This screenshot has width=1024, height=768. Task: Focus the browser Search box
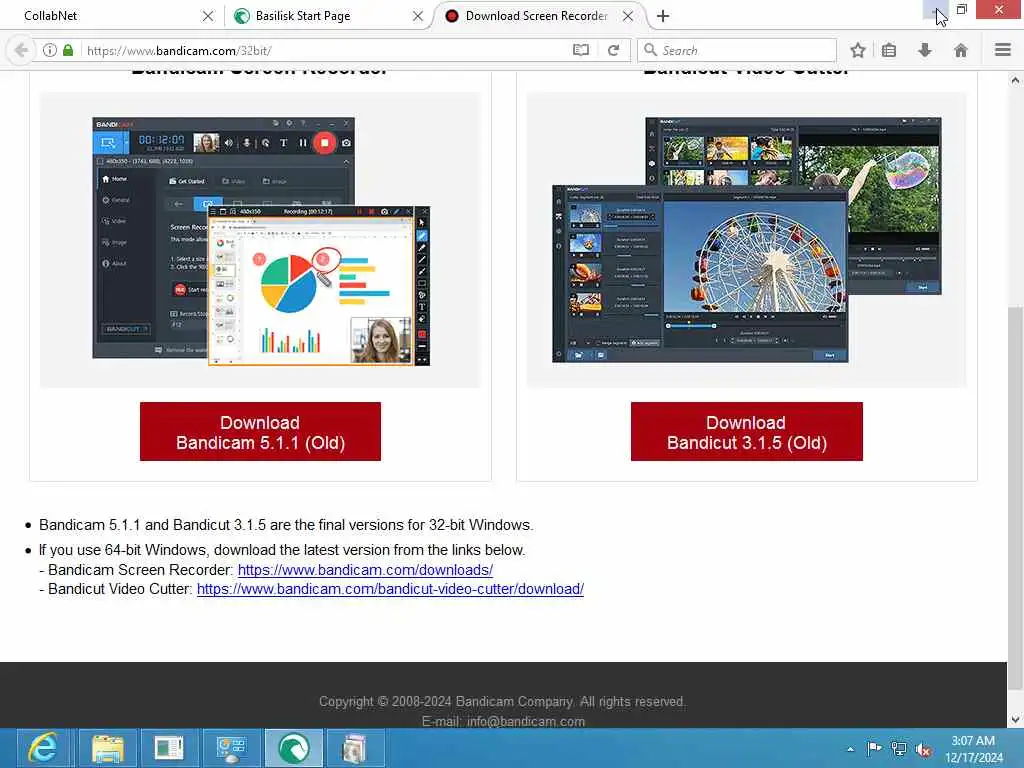click(737, 50)
